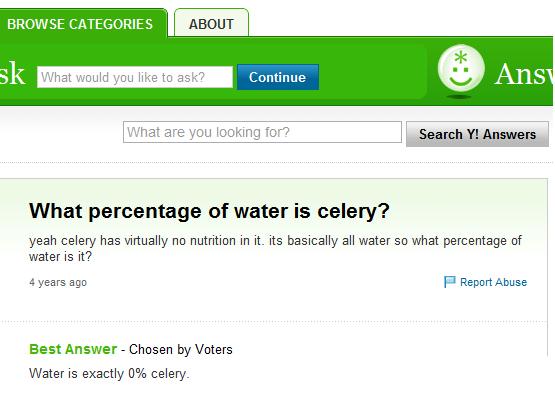Viewport: 555px width, 393px height.
Task: Focus the 'What are you looking for?' search box
Action: coord(262,132)
